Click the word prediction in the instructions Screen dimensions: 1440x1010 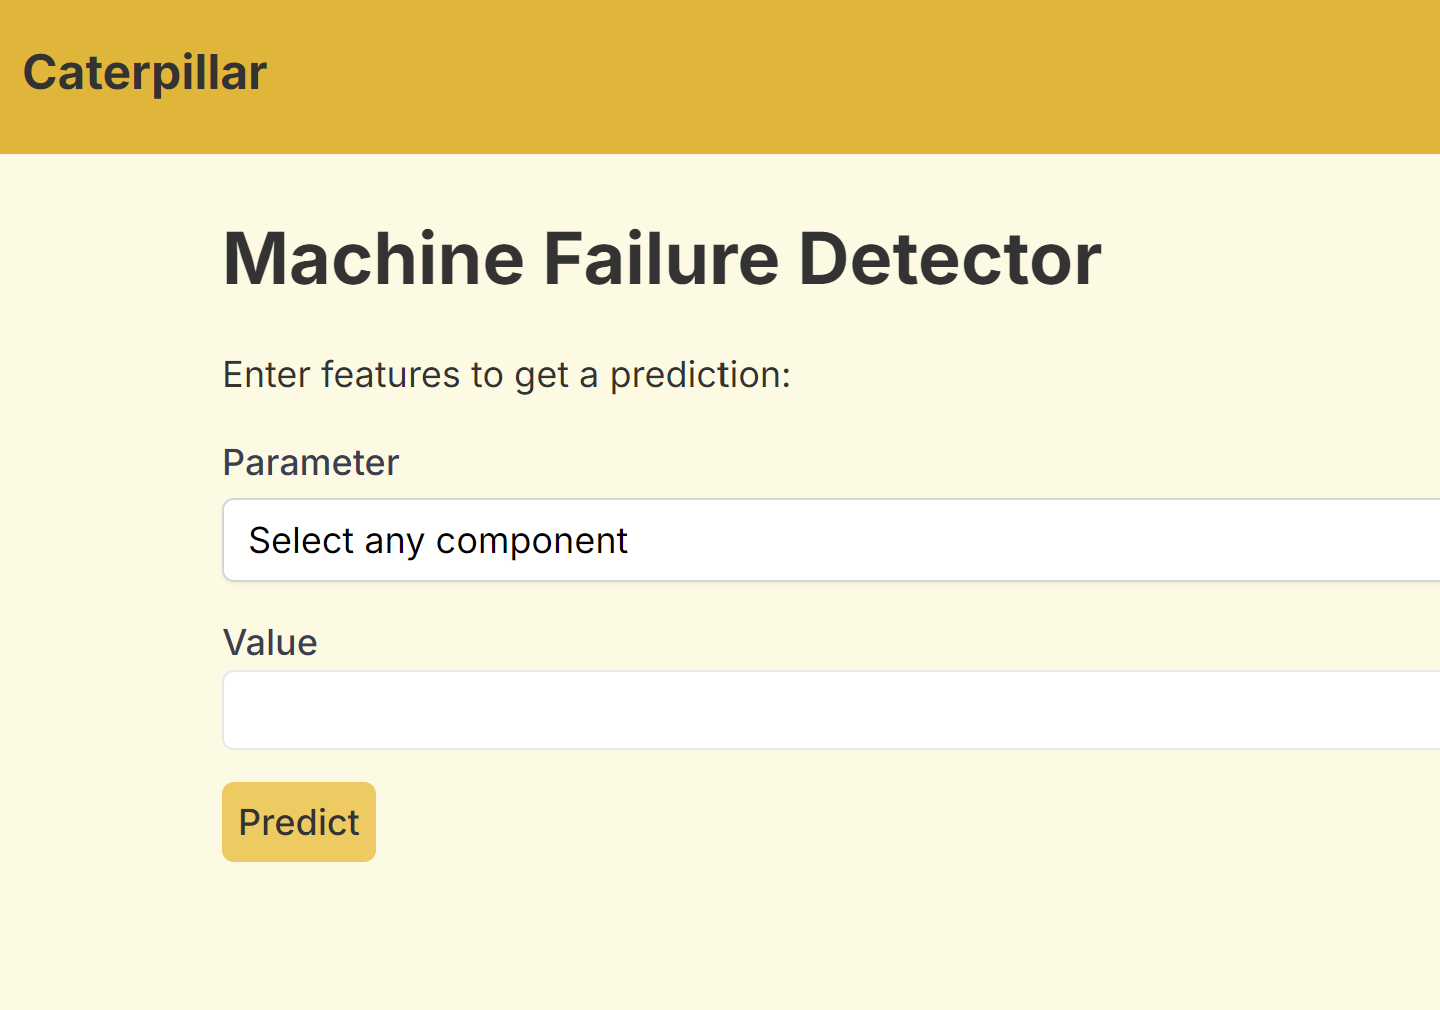click(696, 375)
